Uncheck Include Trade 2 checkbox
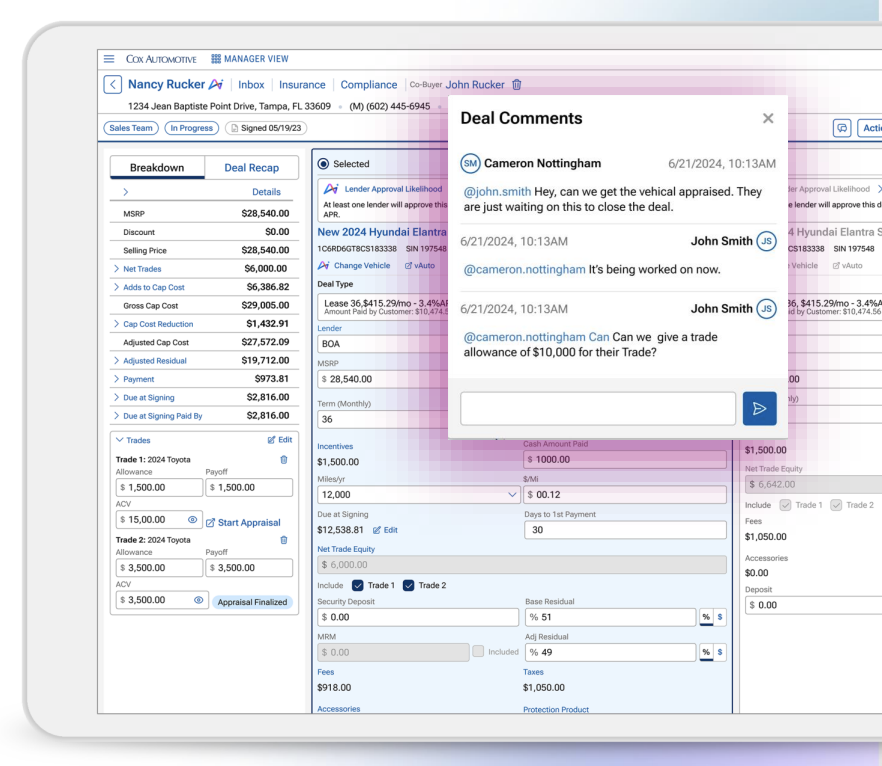882x766 pixels. click(409, 585)
